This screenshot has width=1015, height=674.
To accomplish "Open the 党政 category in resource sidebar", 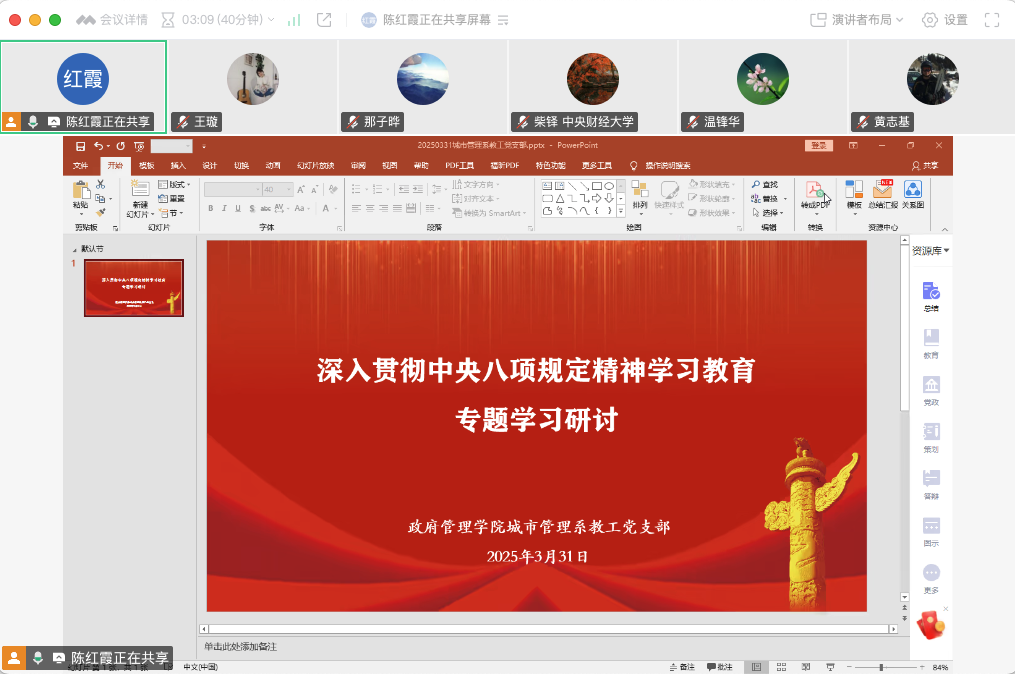I will (931, 391).
